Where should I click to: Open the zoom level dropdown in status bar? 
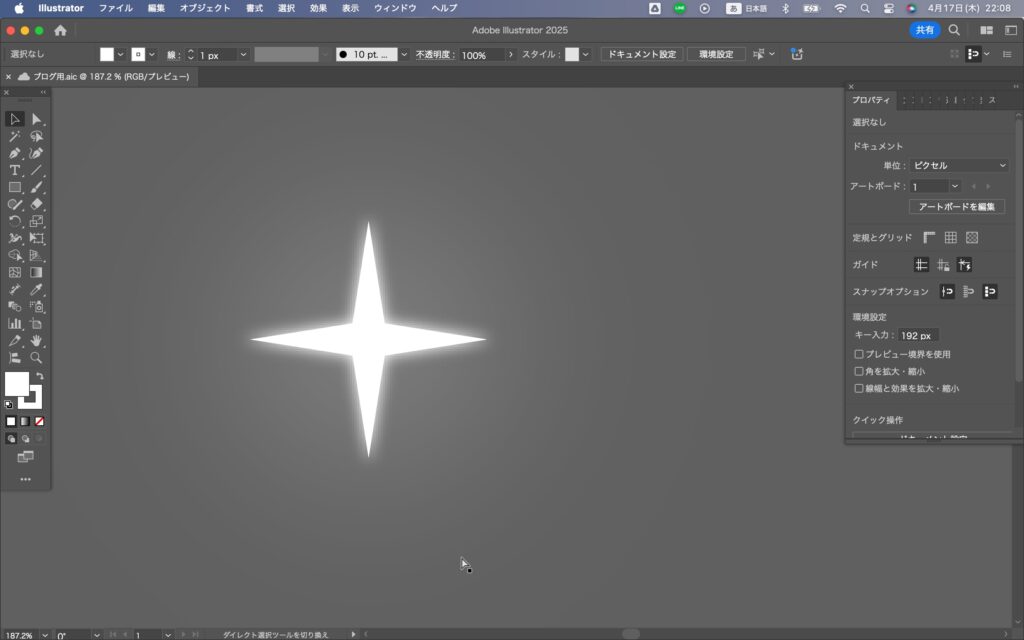(44, 635)
